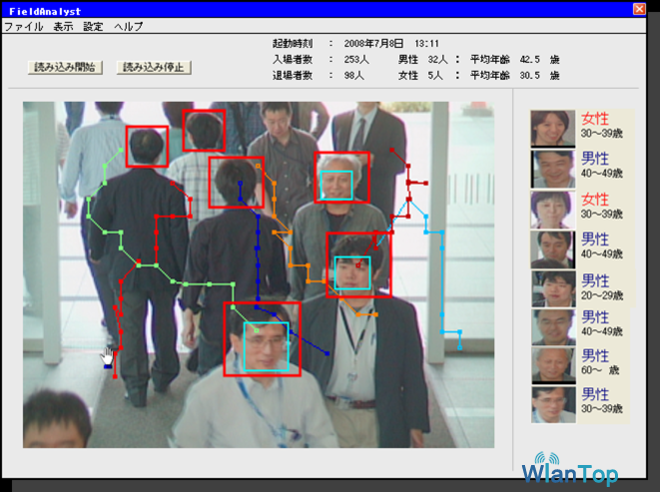Click the 男性 60~ 歳 label text

tap(600, 362)
